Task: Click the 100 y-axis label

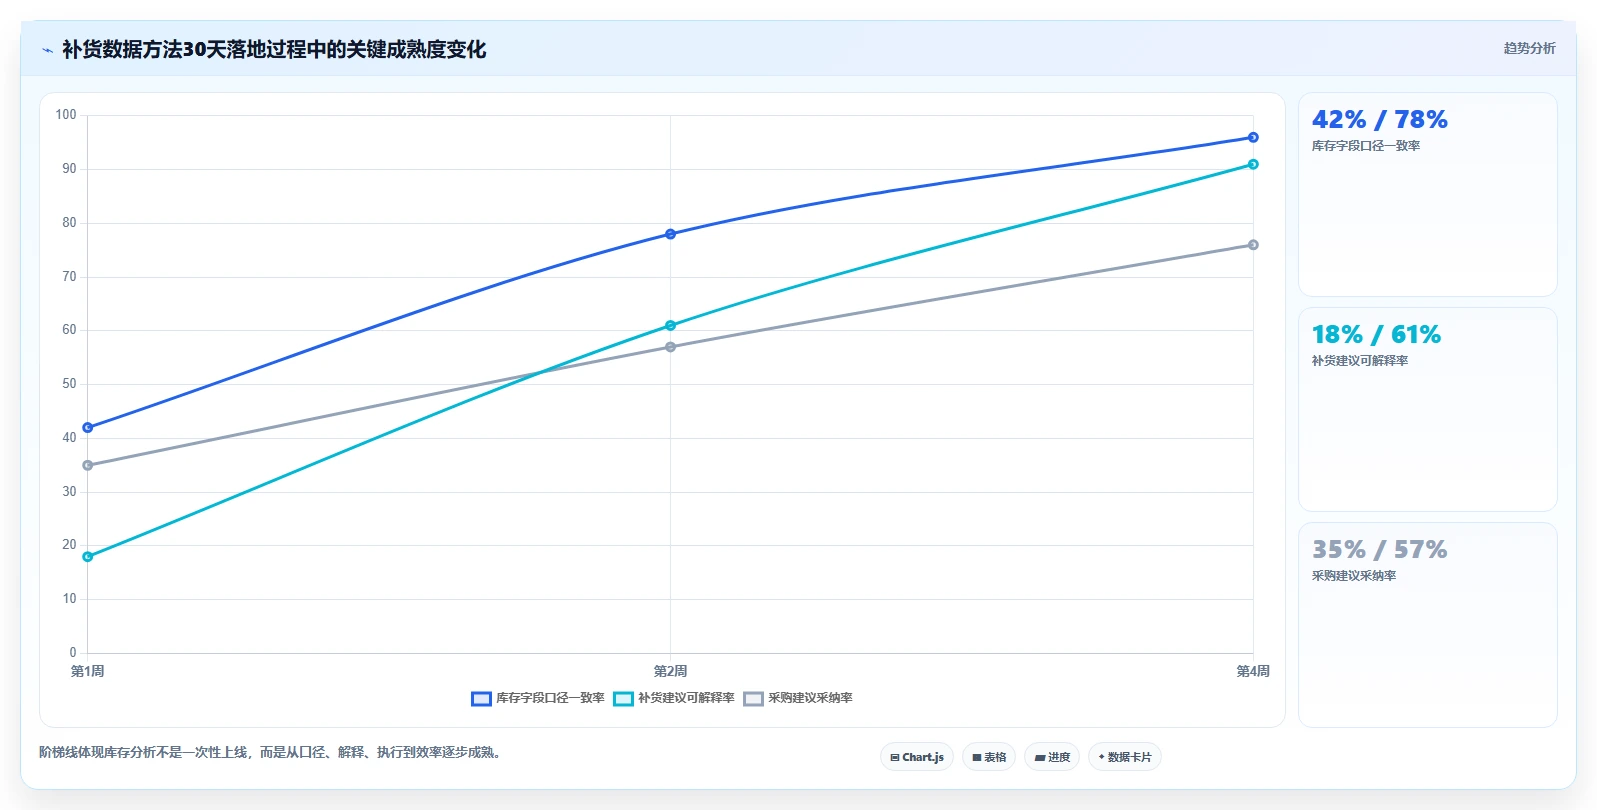Action: click(66, 115)
